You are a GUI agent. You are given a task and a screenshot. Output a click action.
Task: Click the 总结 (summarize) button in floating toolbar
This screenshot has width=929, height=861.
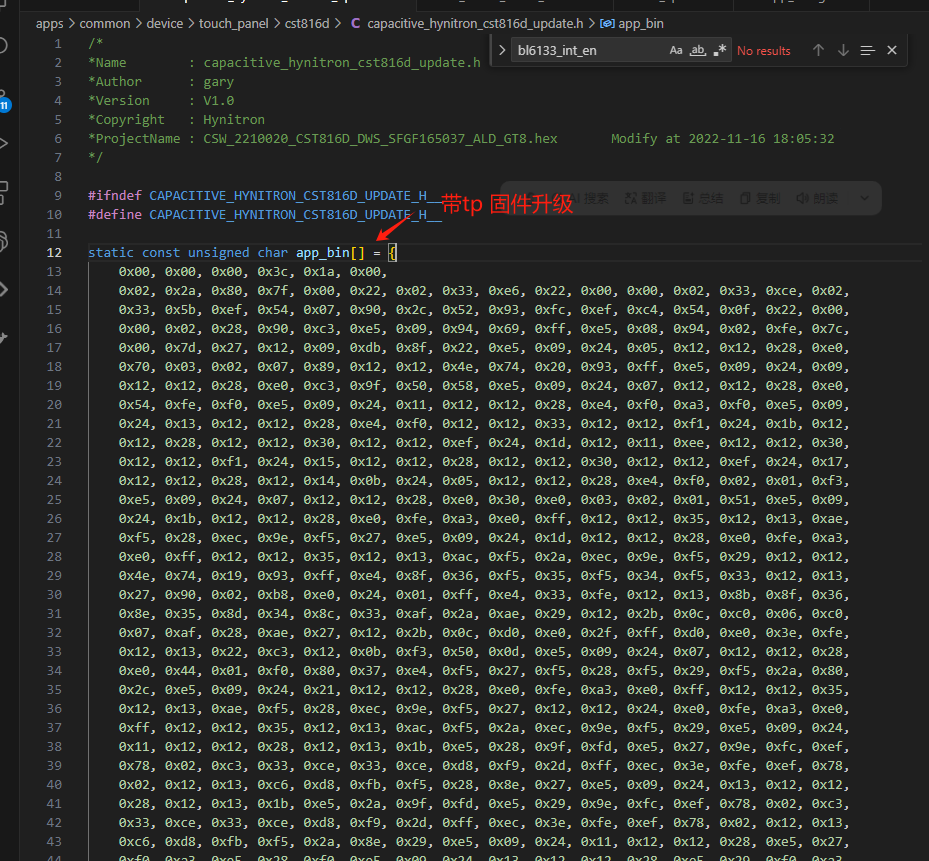[x=703, y=198]
